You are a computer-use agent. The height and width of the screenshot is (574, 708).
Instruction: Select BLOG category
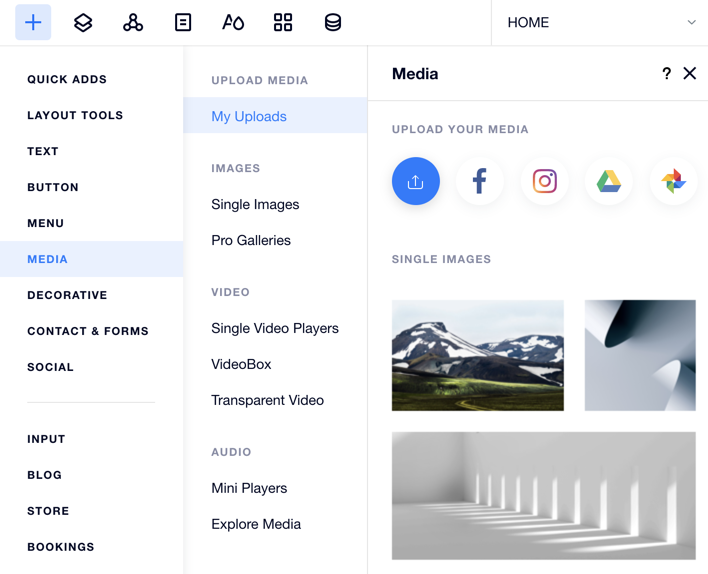(x=44, y=475)
